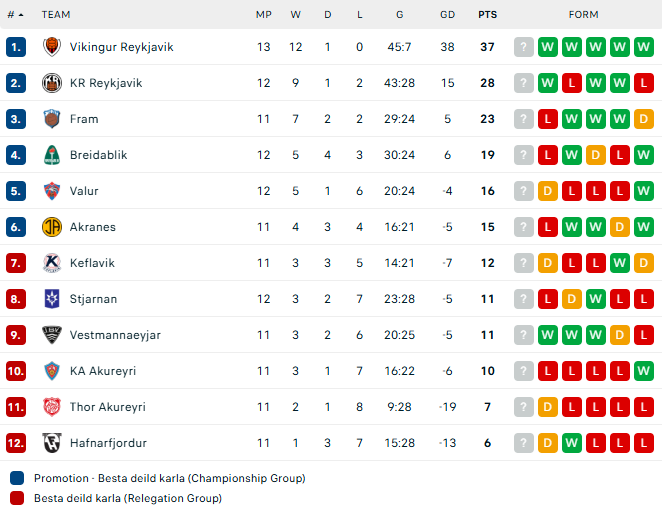Click Fram's latest draw form badge

pos(644,119)
